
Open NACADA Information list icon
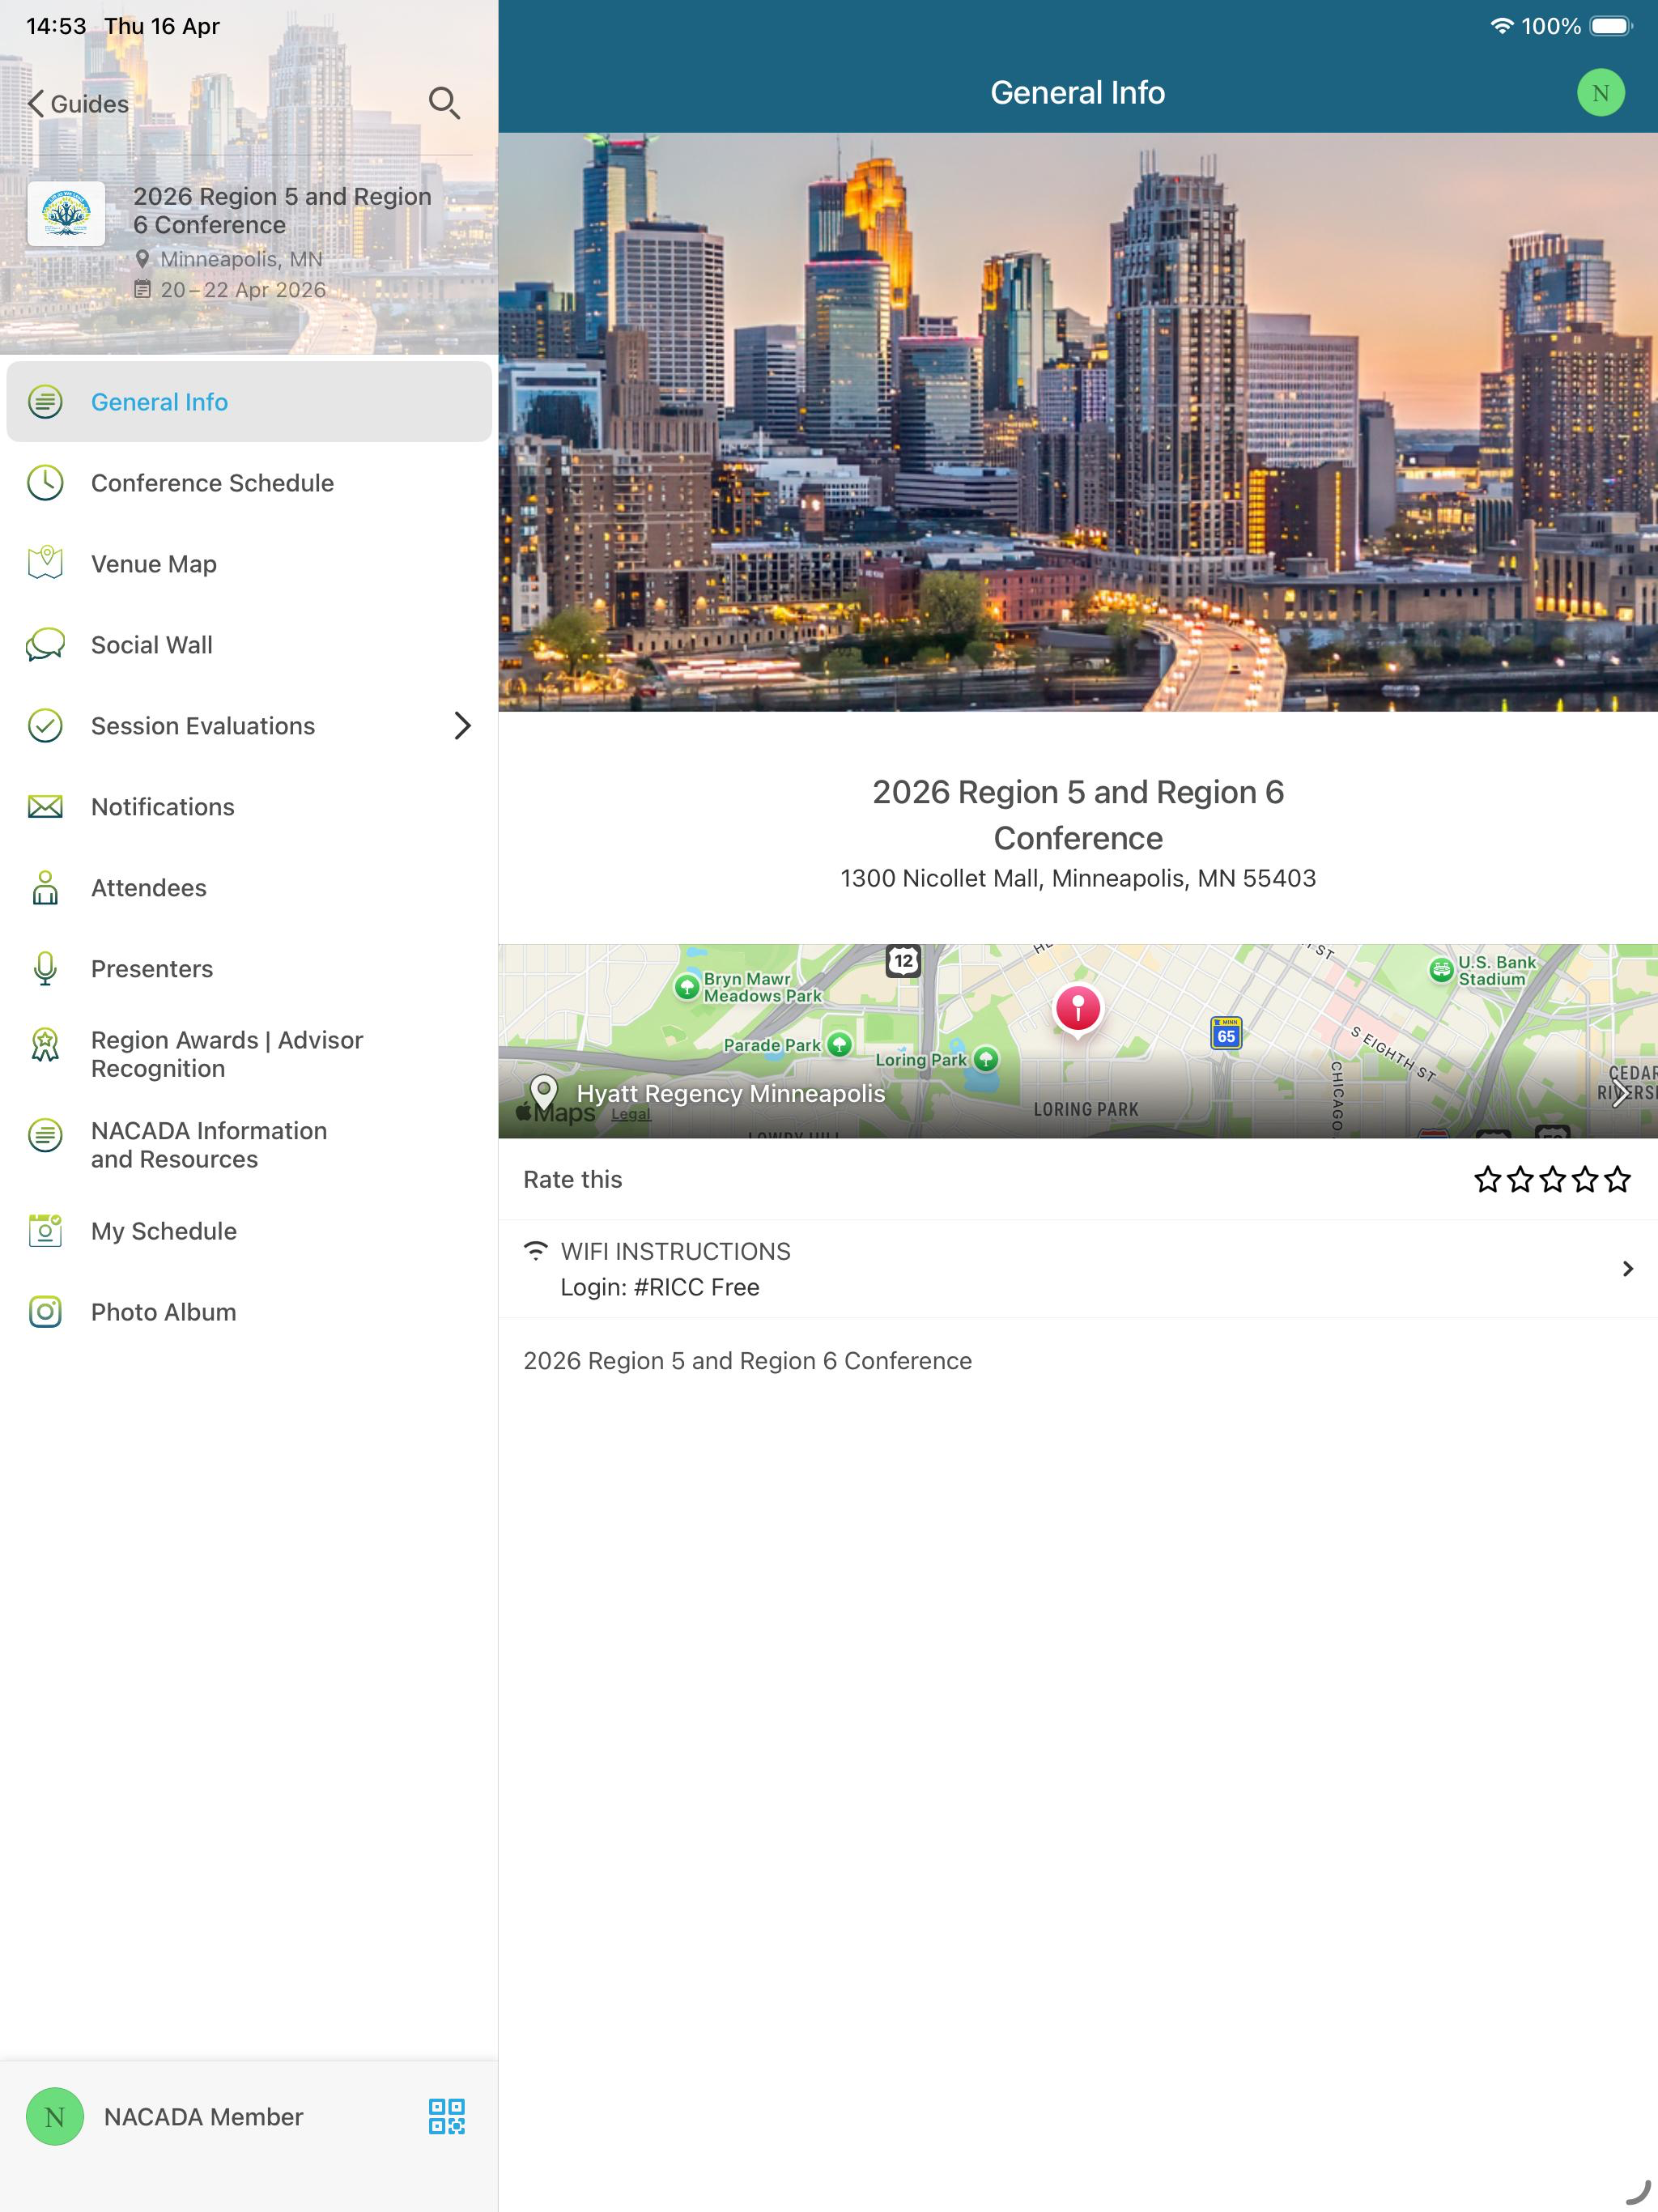pos(45,1136)
